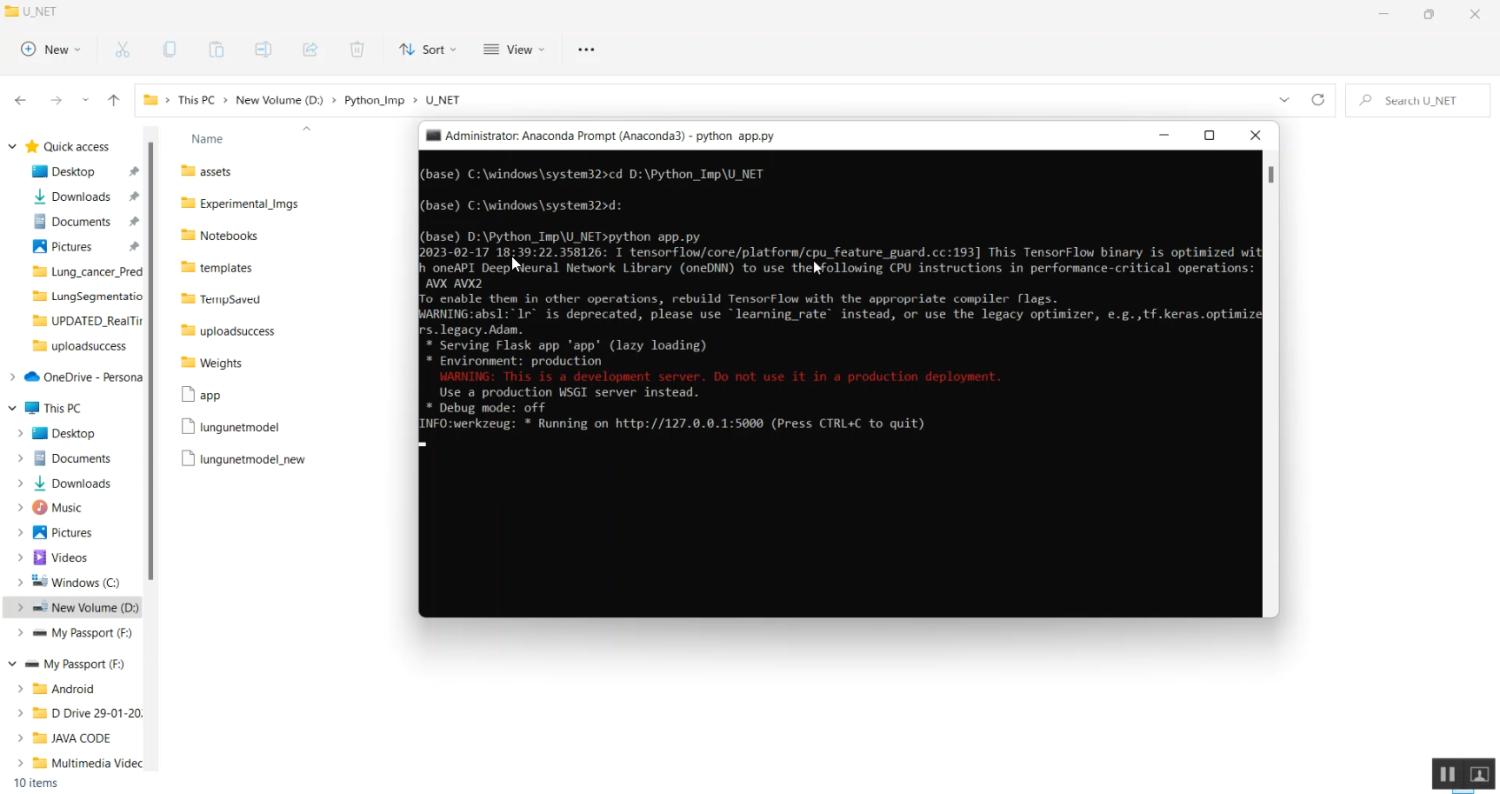Click the 10 items status bar text
Screen dimensions: 1500x794
[x=35, y=783]
